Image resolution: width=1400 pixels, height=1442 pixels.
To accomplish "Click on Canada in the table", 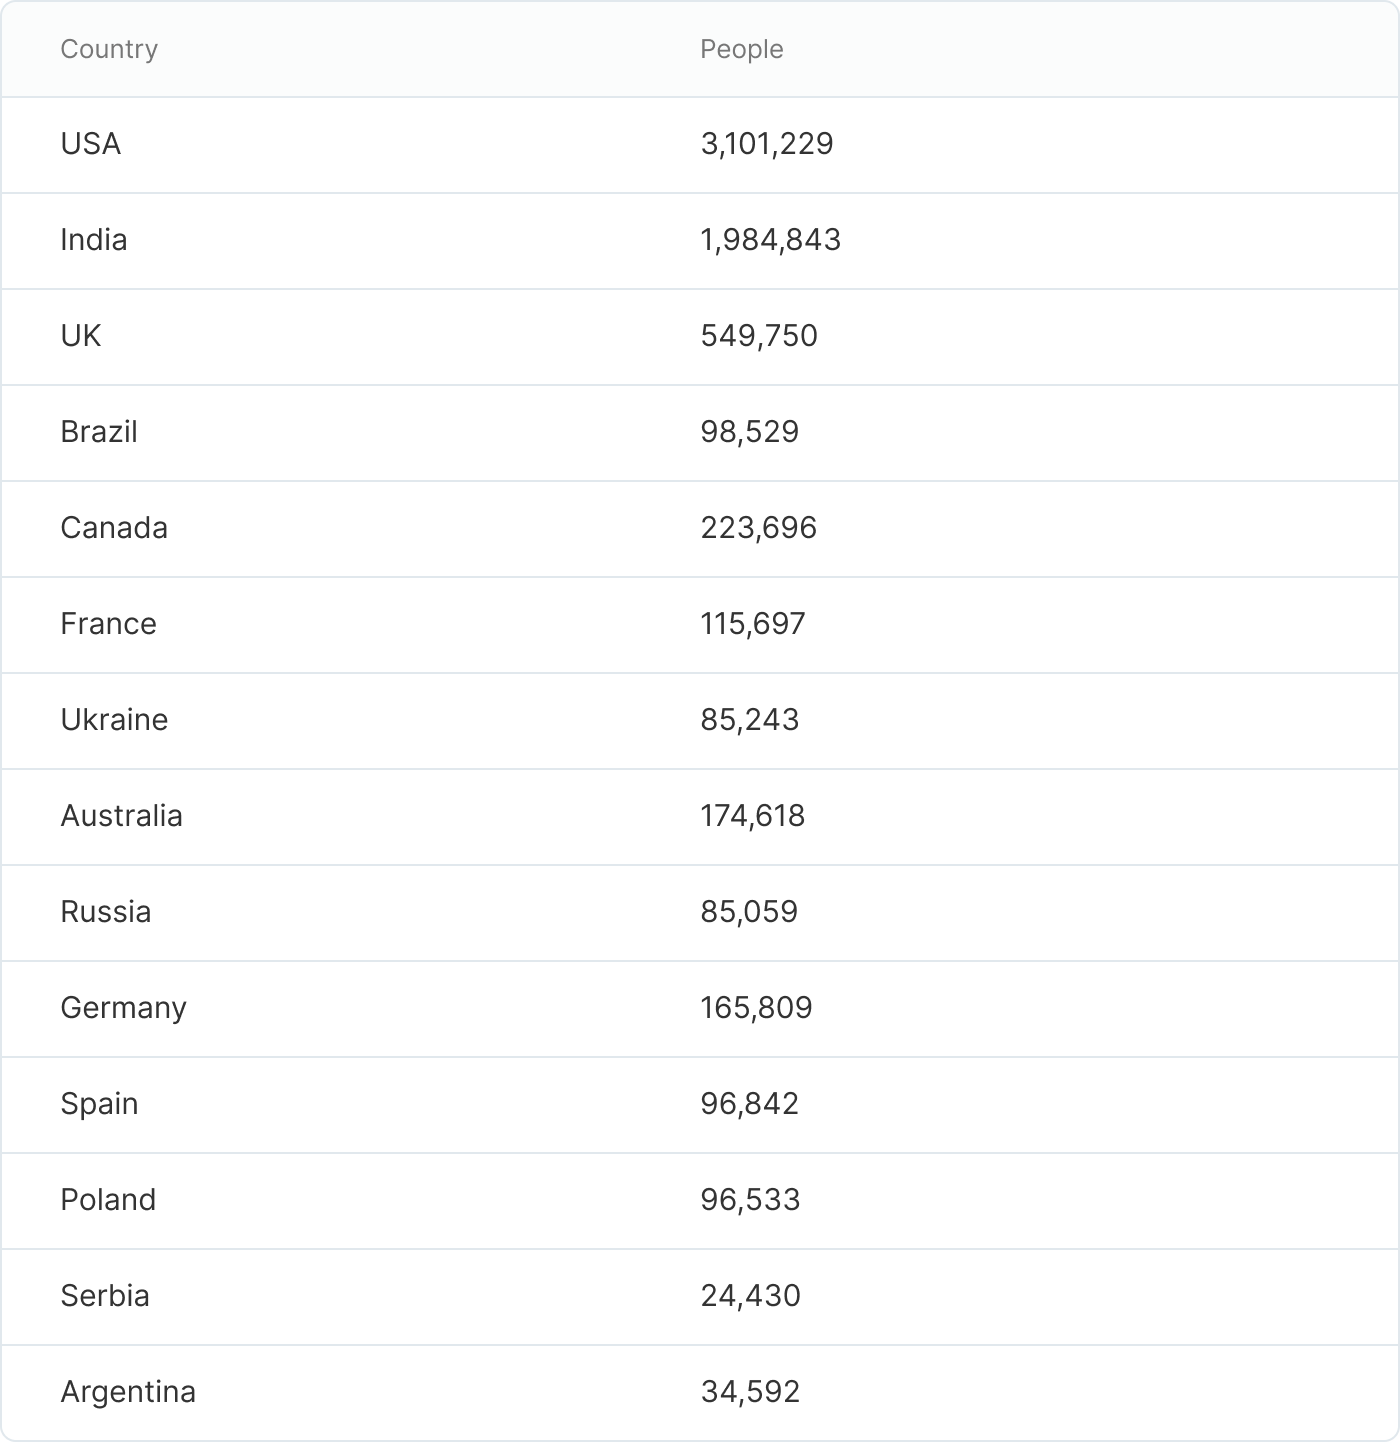I will [114, 528].
